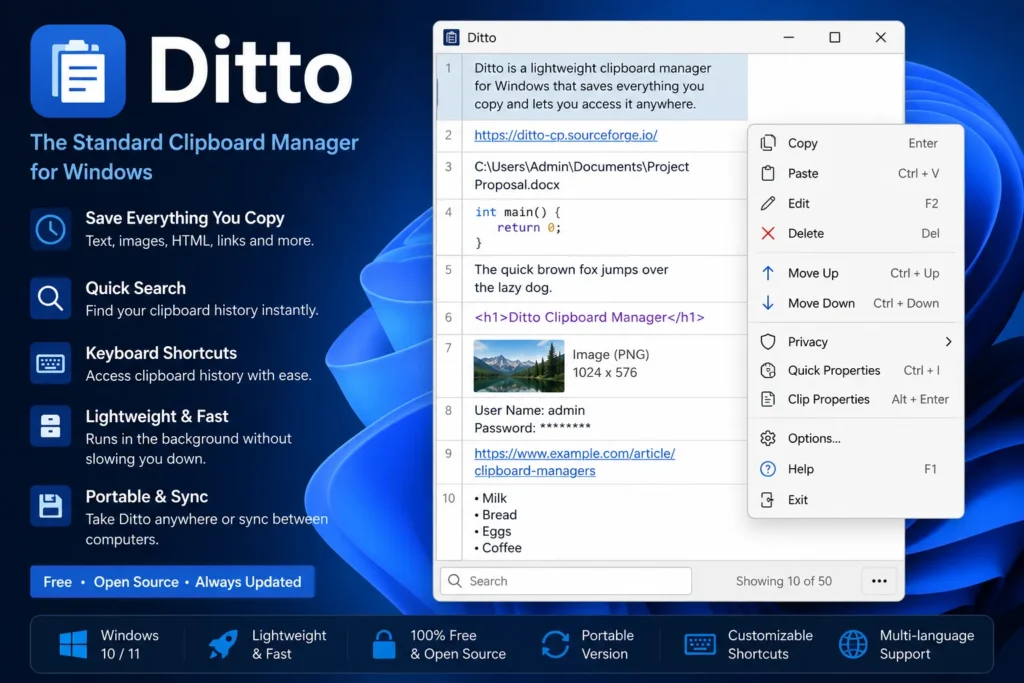1024x683 pixels.
Task: Click the Help question mark icon
Action: [x=768, y=469]
